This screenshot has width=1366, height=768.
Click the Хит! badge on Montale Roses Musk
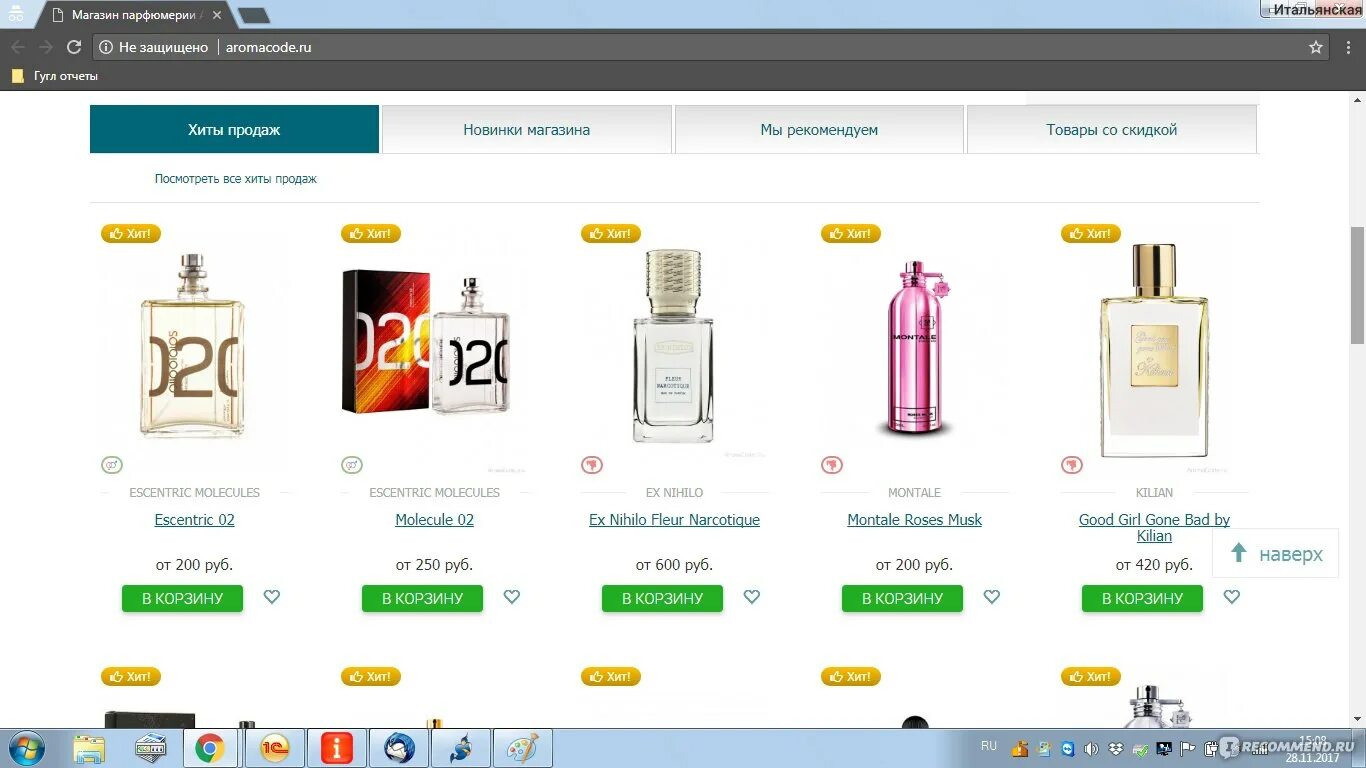pyautogui.click(x=851, y=233)
